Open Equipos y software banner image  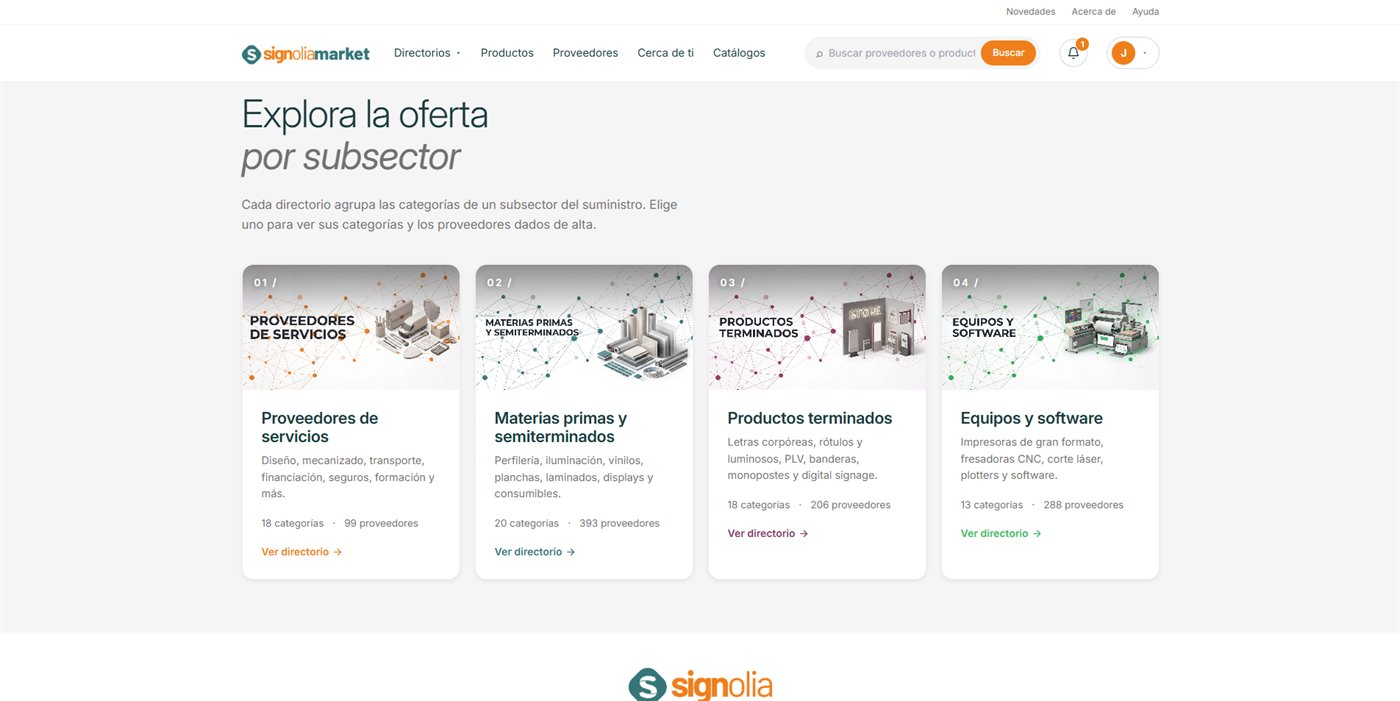[1050, 327]
